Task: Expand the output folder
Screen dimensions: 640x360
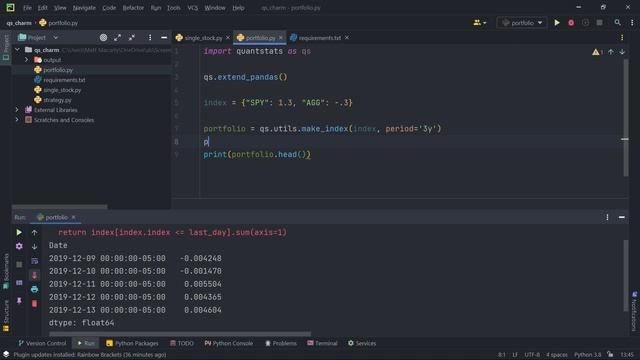Action: (x=27, y=60)
